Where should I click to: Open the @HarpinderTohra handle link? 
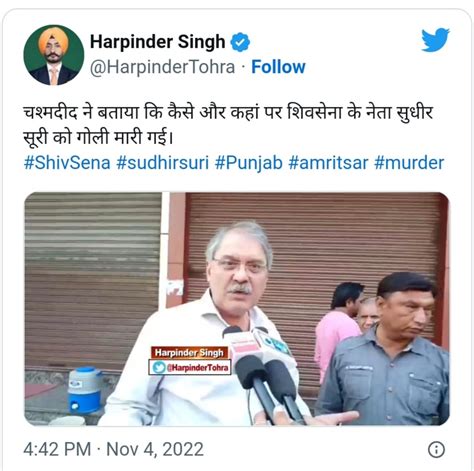coord(162,67)
